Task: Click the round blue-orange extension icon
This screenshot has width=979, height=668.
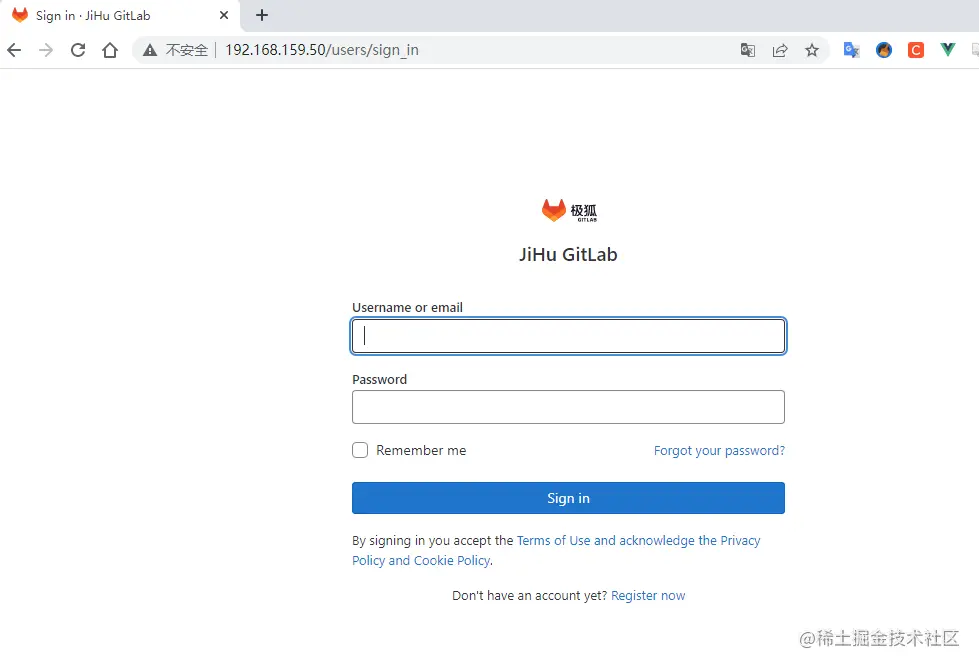Action: tap(883, 50)
